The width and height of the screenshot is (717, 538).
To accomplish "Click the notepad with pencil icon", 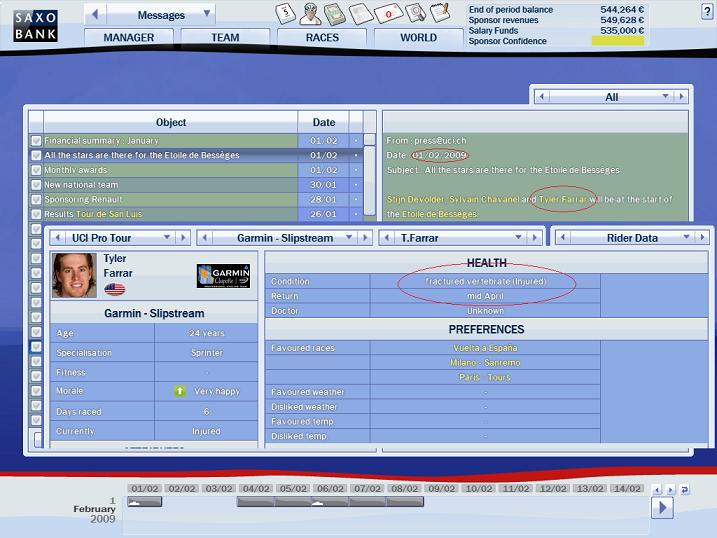I will 439,13.
